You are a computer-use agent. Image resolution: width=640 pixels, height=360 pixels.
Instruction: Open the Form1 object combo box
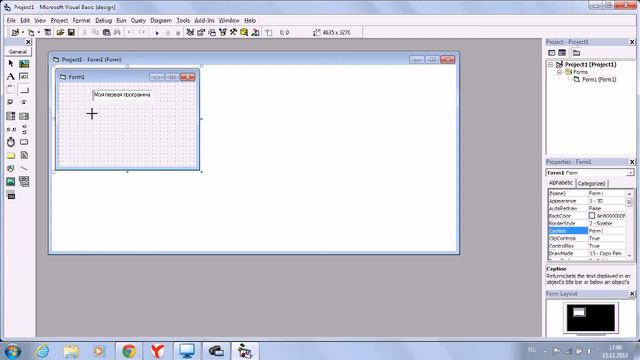pyautogui.click(x=589, y=173)
